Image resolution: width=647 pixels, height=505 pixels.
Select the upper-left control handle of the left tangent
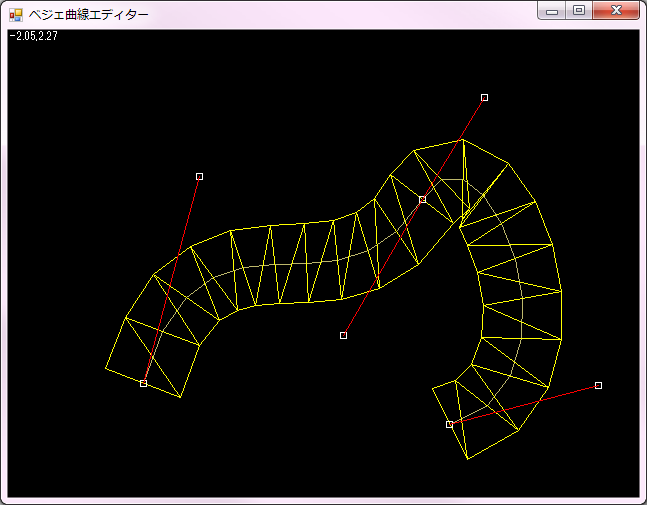coord(199,176)
